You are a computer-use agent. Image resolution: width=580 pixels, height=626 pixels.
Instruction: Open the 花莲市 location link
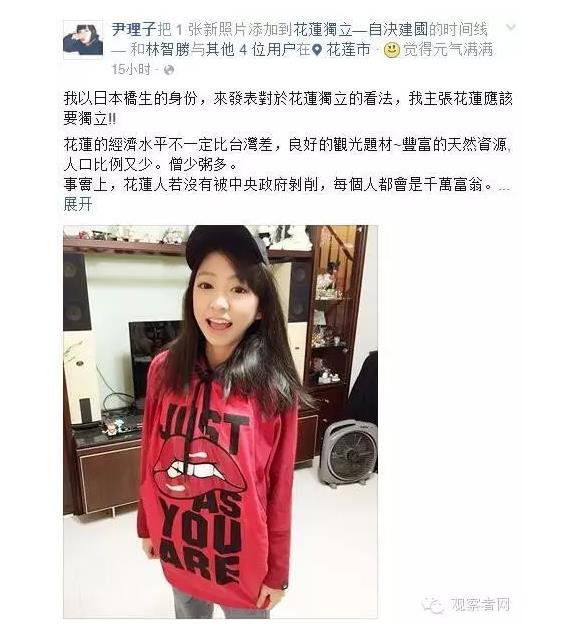pos(348,50)
